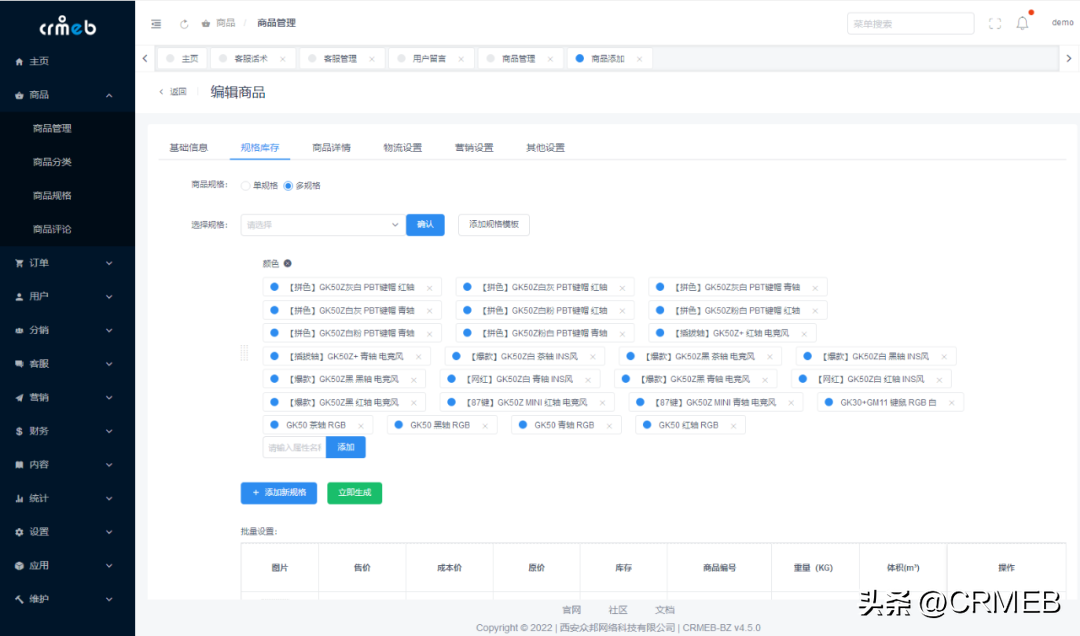This screenshot has width=1080, height=636.
Task: Expand the 订单 sidebar menu
Action: (x=67, y=263)
